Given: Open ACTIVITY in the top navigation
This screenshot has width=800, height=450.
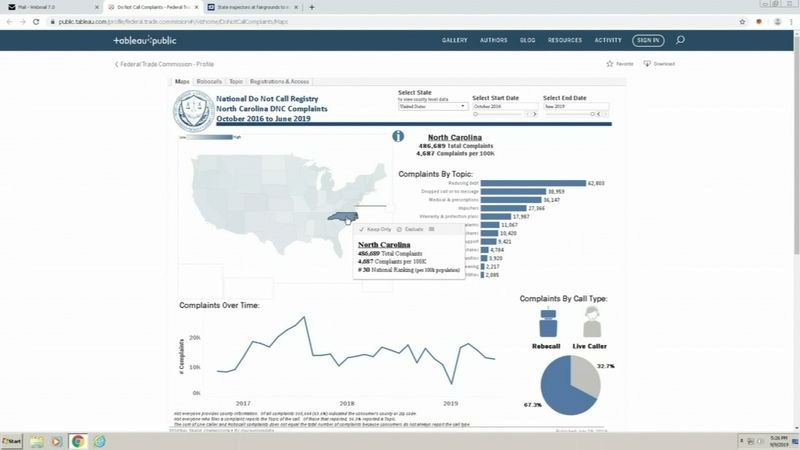Looking at the screenshot, I should click(x=608, y=40).
